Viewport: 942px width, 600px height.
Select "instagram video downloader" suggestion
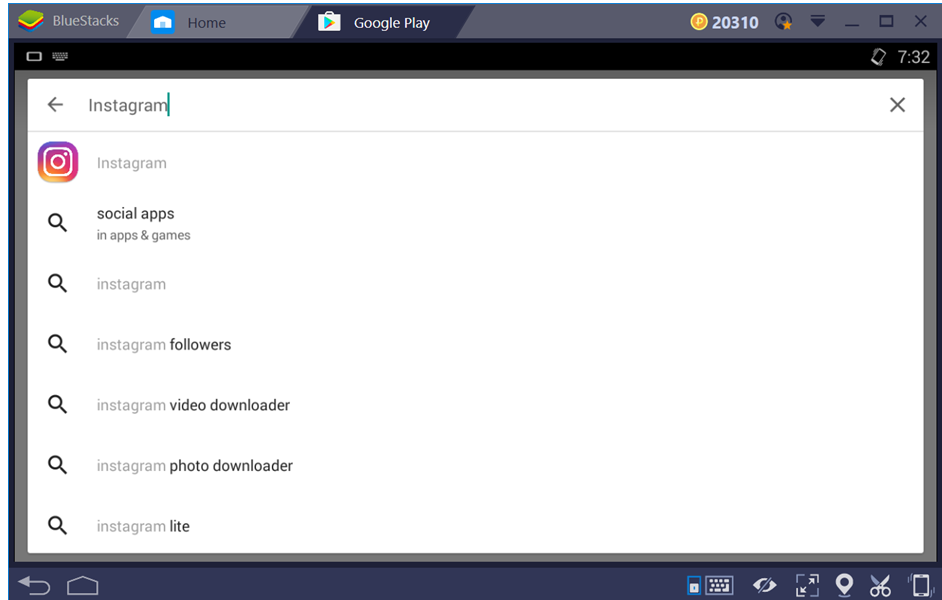click(x=193, y=405)
